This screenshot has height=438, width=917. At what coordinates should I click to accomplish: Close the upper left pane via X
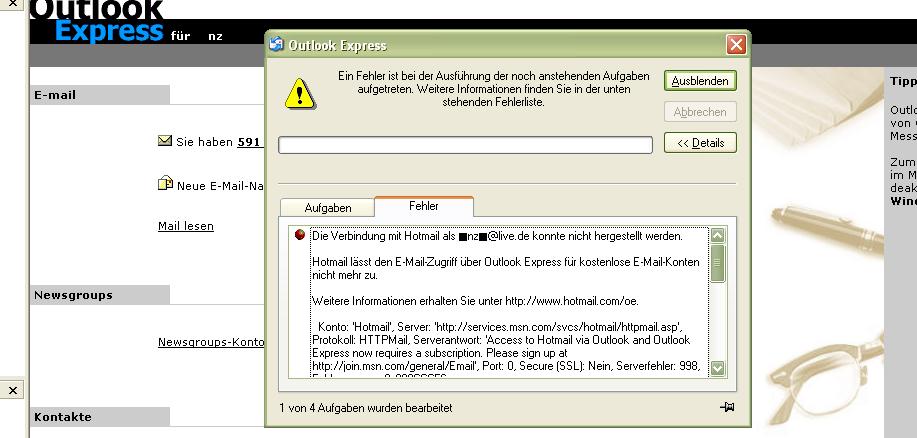(12, 4)
